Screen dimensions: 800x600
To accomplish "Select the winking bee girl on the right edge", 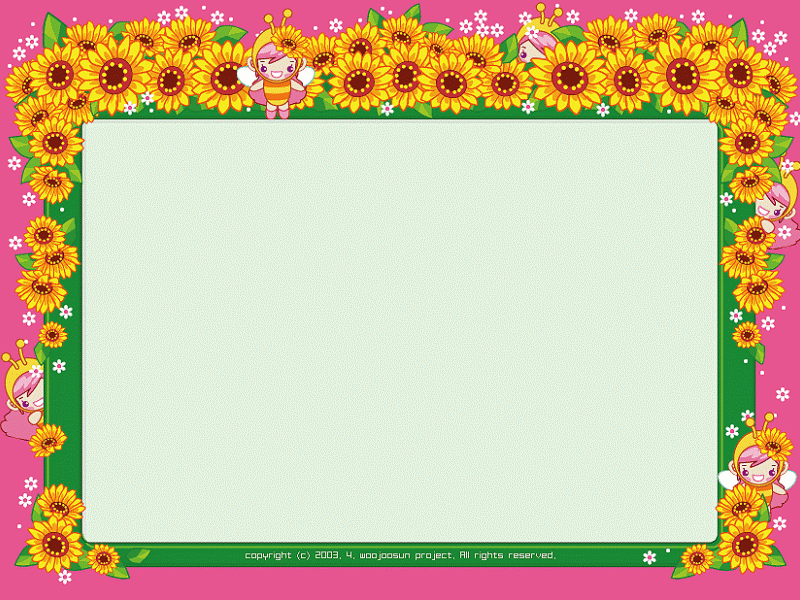I will pyautogui.click(x=779, y=207).
